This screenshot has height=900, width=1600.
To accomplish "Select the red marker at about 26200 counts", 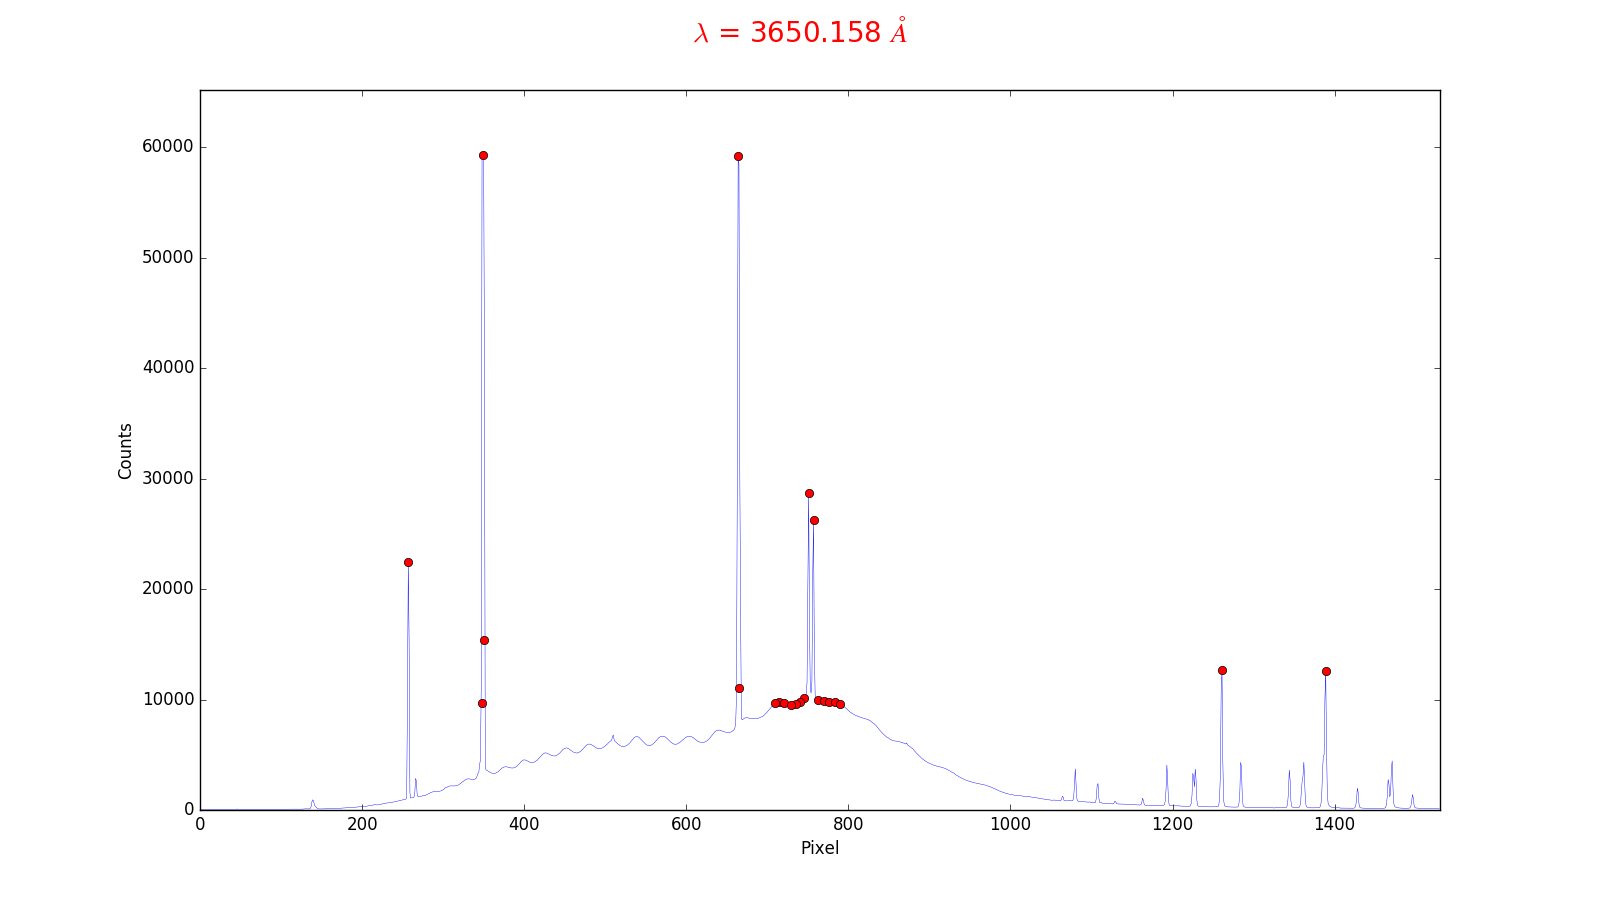I will [x=814, y=520].
